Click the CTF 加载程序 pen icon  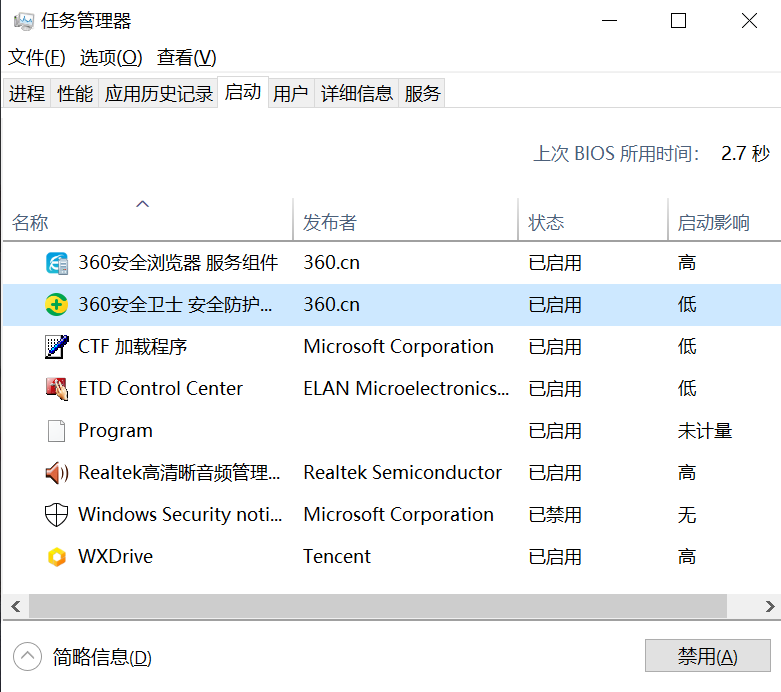pos(58,347)
